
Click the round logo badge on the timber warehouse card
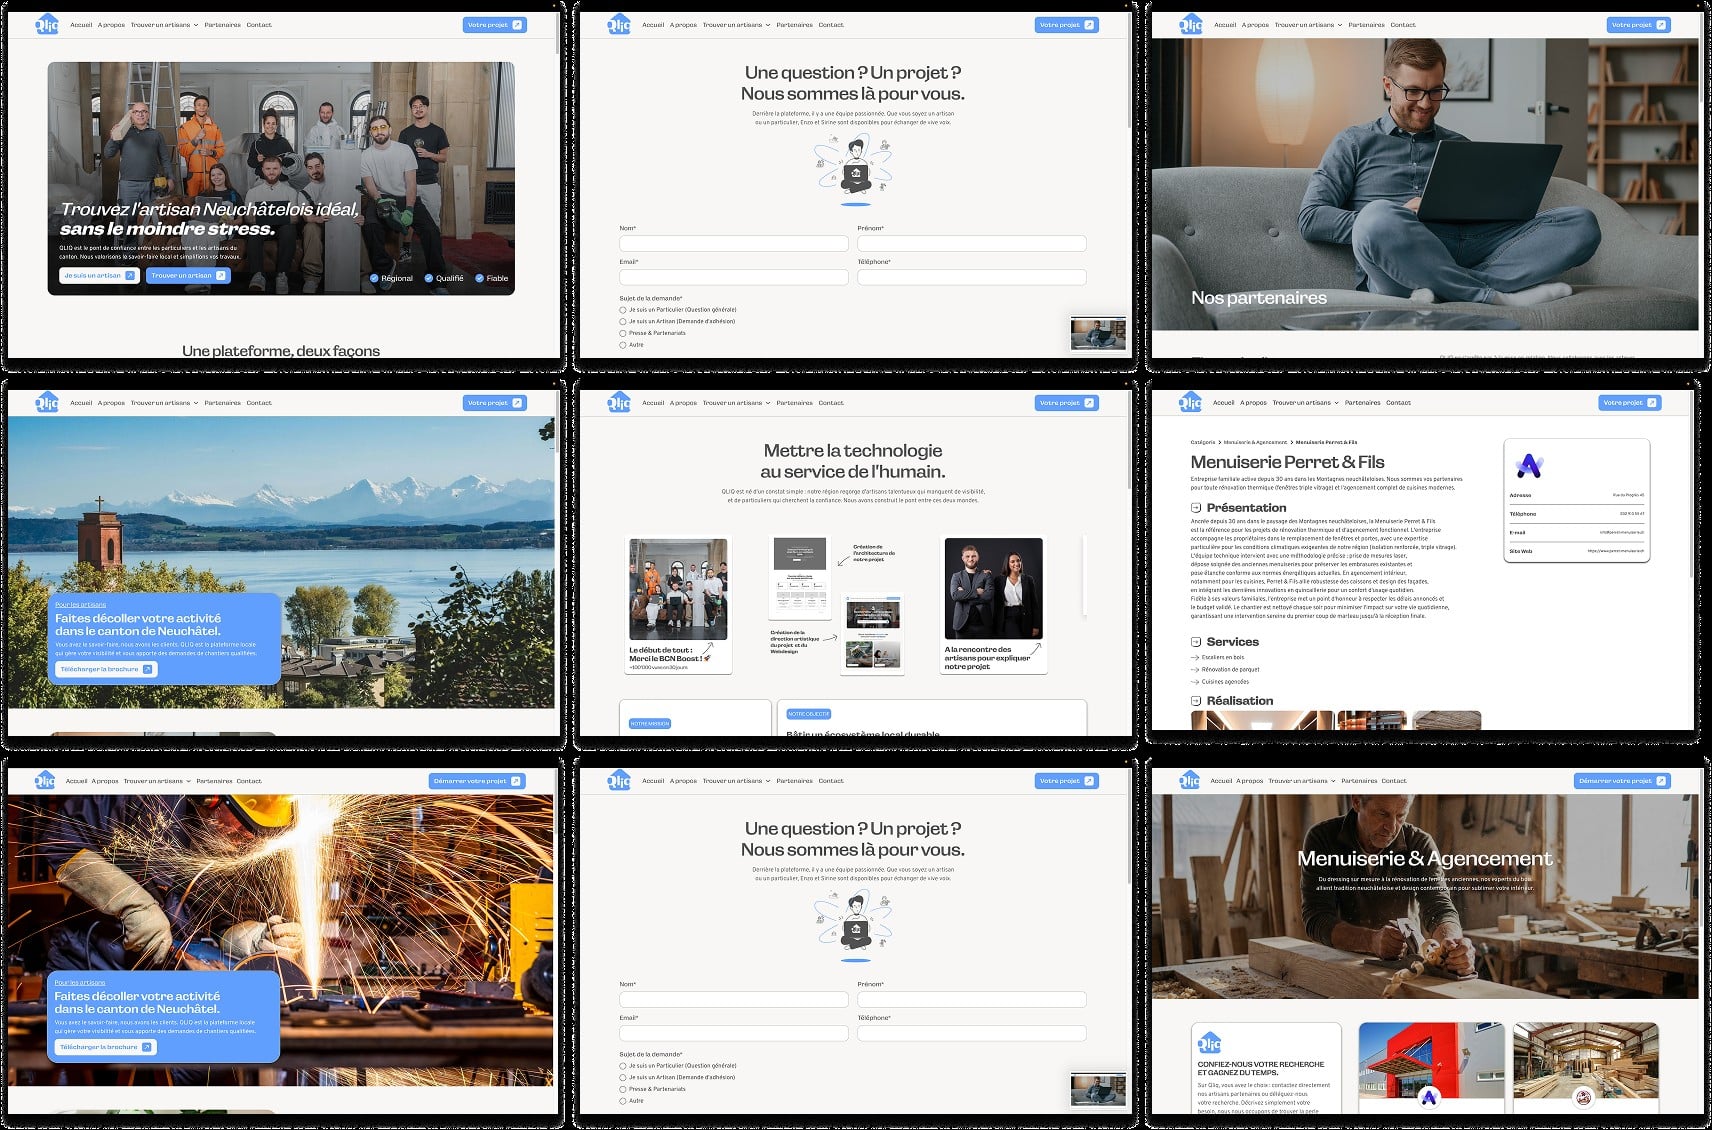pos(1584,1097)
